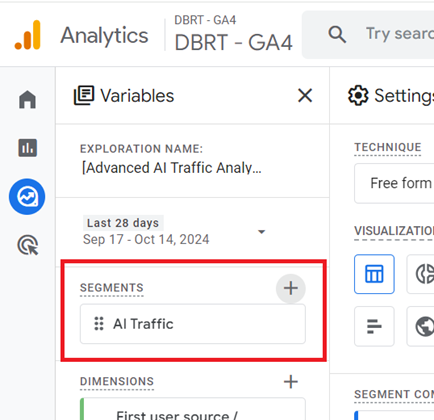Click the search bar text field

coord(400,34)
